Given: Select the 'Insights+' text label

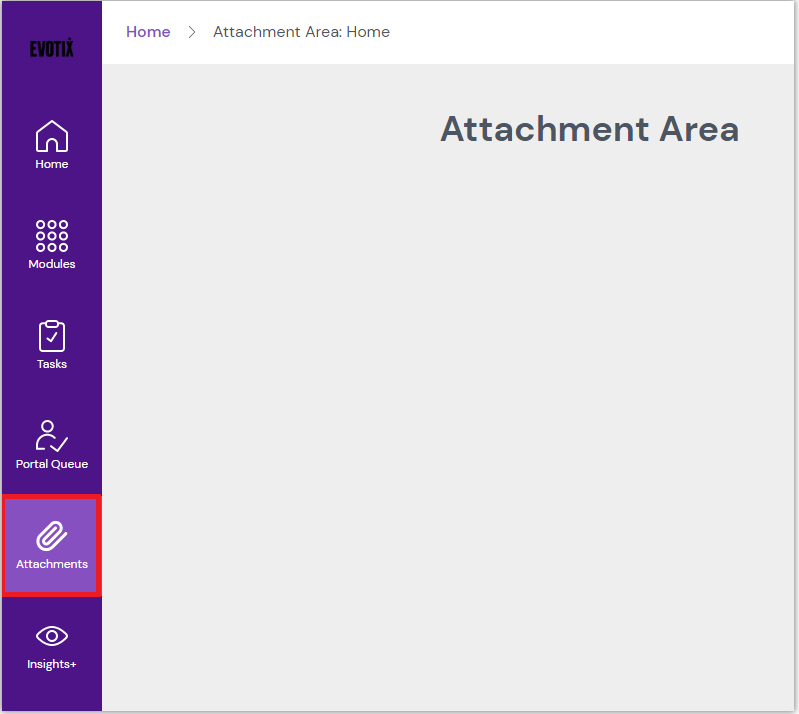Looking at the screenshot, I should pos(52,664).
